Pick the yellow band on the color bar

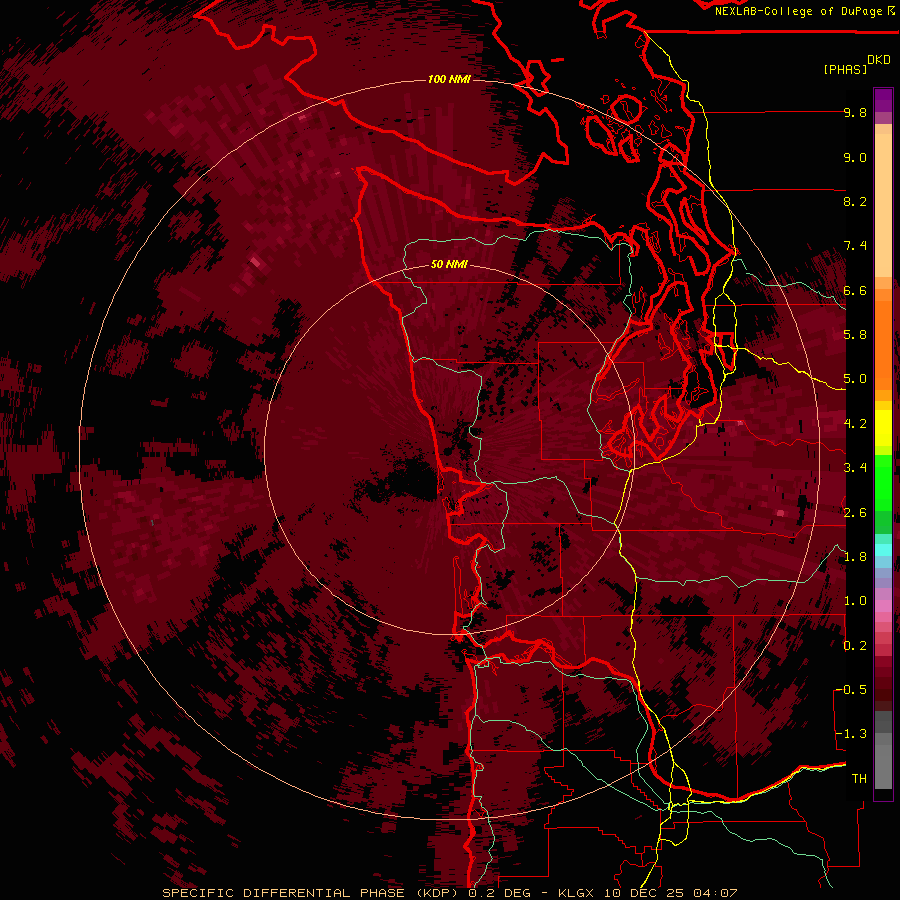pyautogui.click(x=883, y=428)
